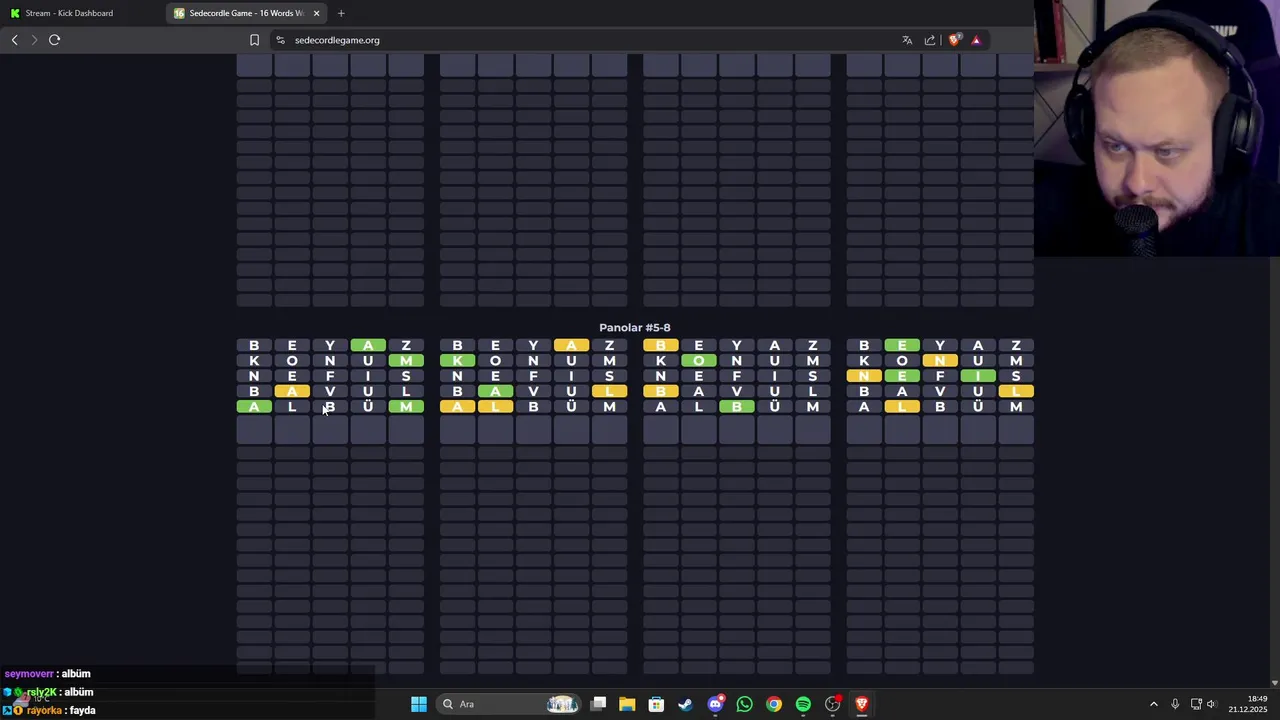The image size is (1280, 720).
Task: Click green I tile in rightmost board's NEFIS row
Action: tap(978, 376)
